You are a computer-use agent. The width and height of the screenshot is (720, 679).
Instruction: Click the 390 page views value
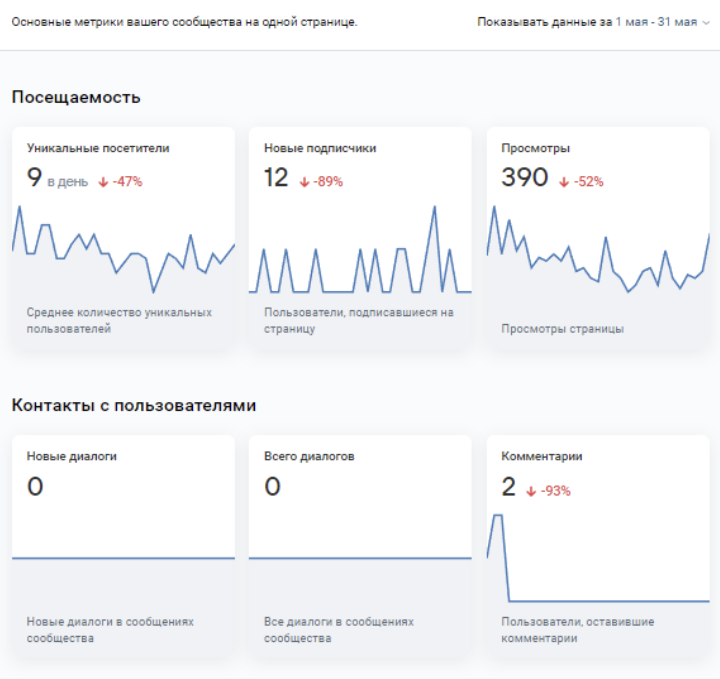click(x=524, y=178)
